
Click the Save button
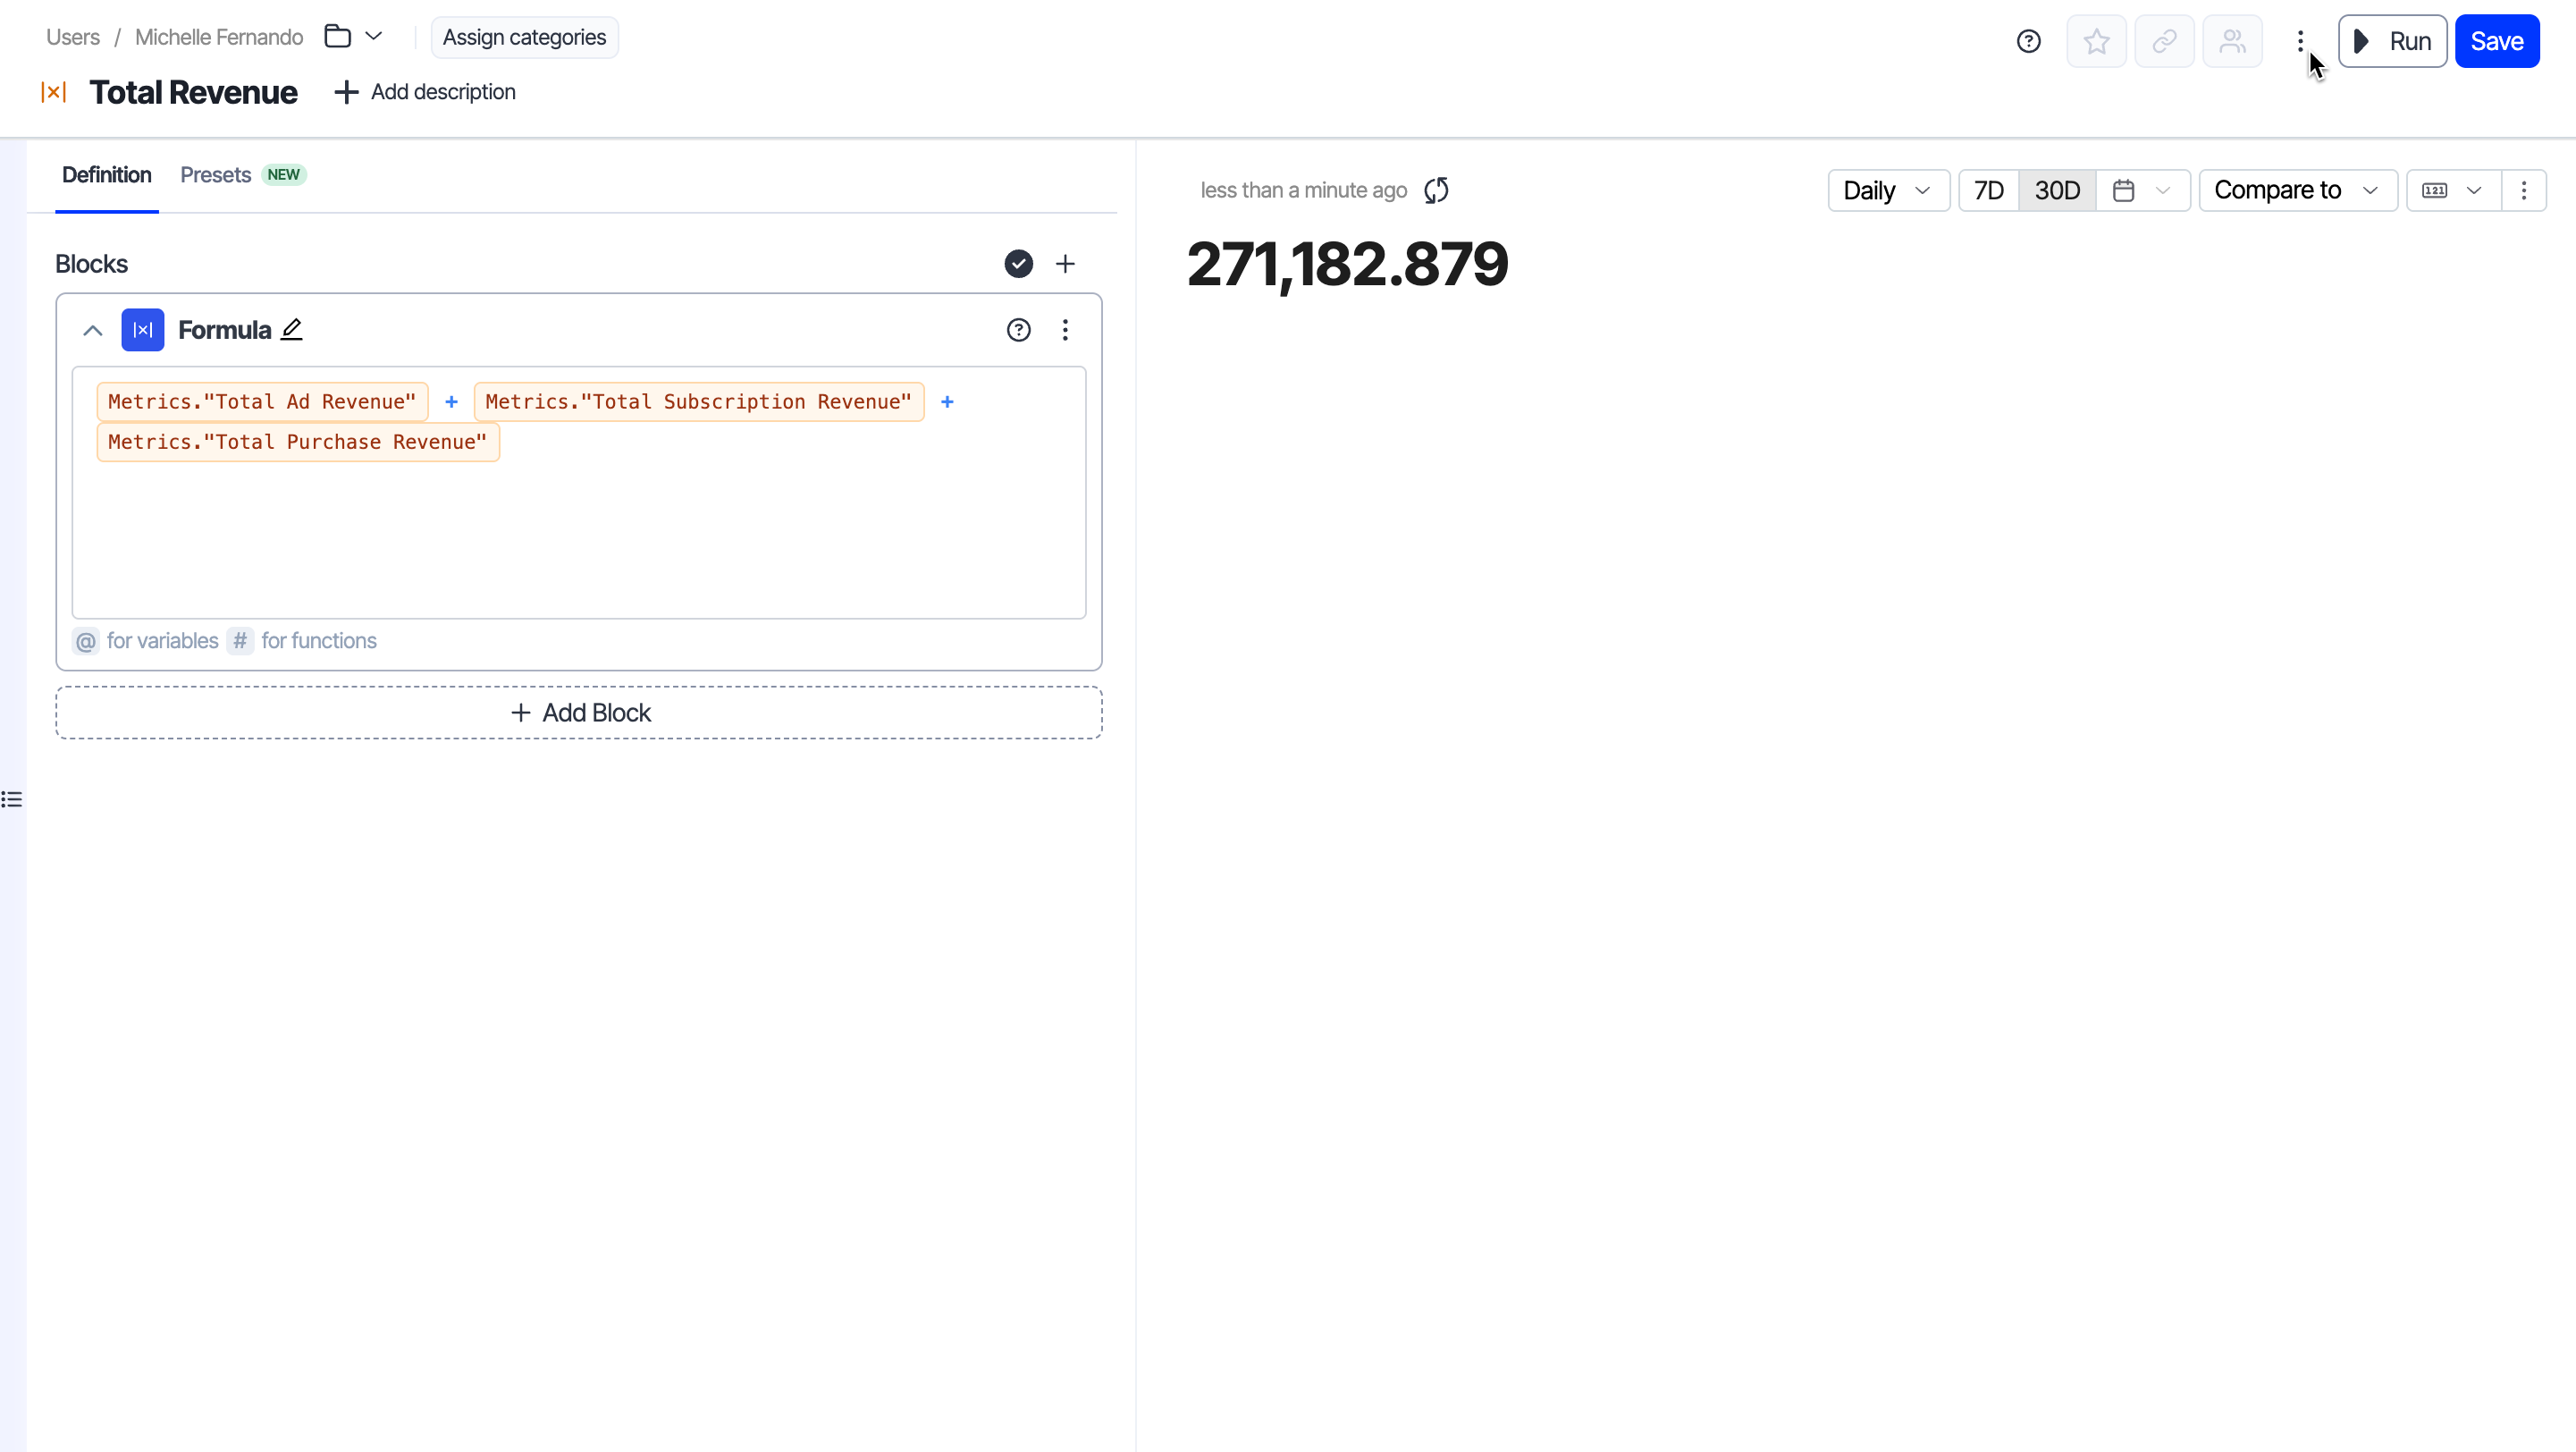(2496, 42)
